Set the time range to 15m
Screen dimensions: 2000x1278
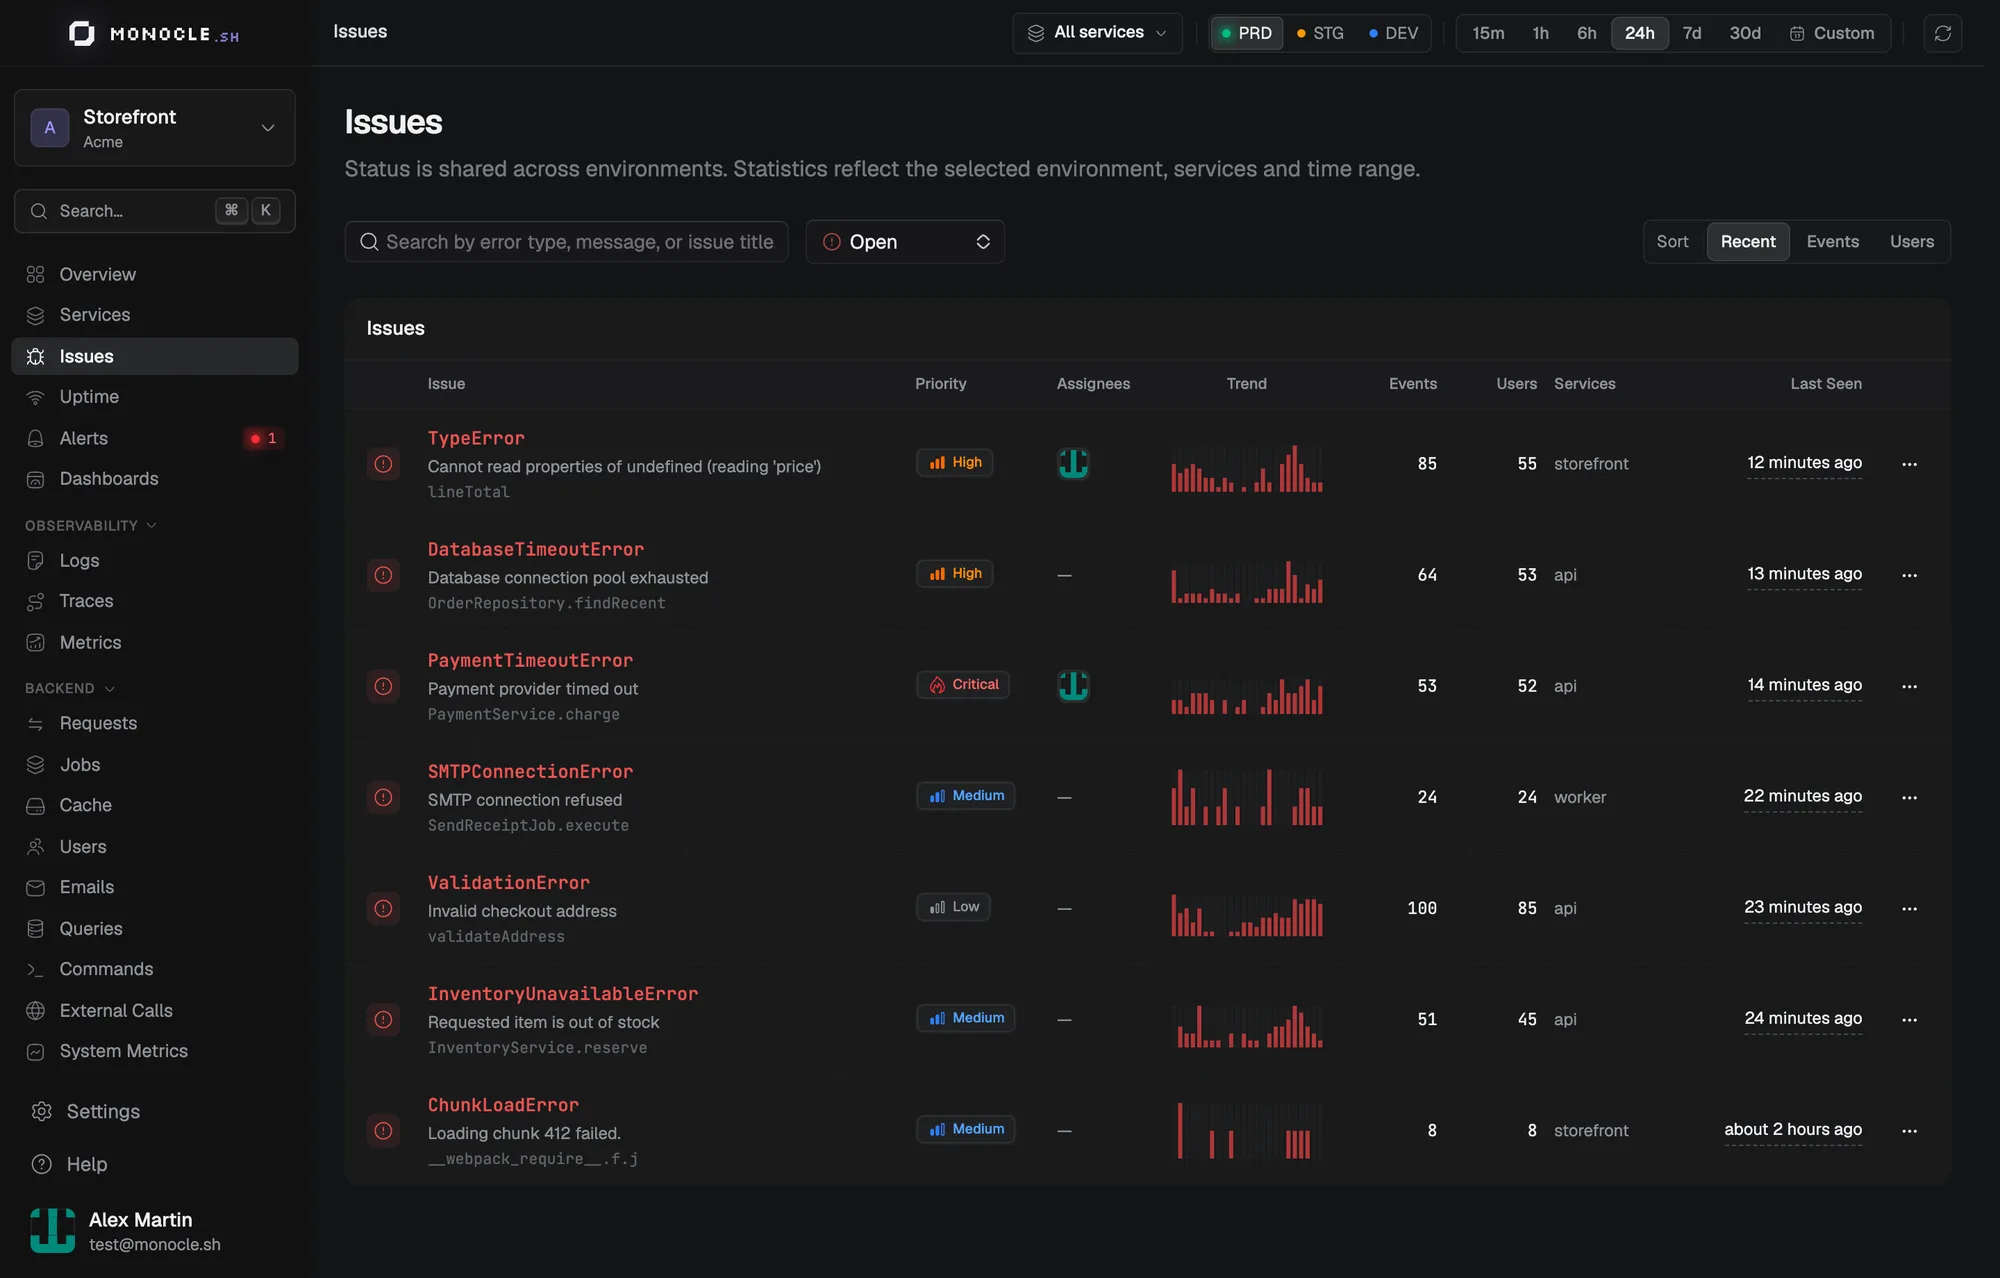(1487, 33)
